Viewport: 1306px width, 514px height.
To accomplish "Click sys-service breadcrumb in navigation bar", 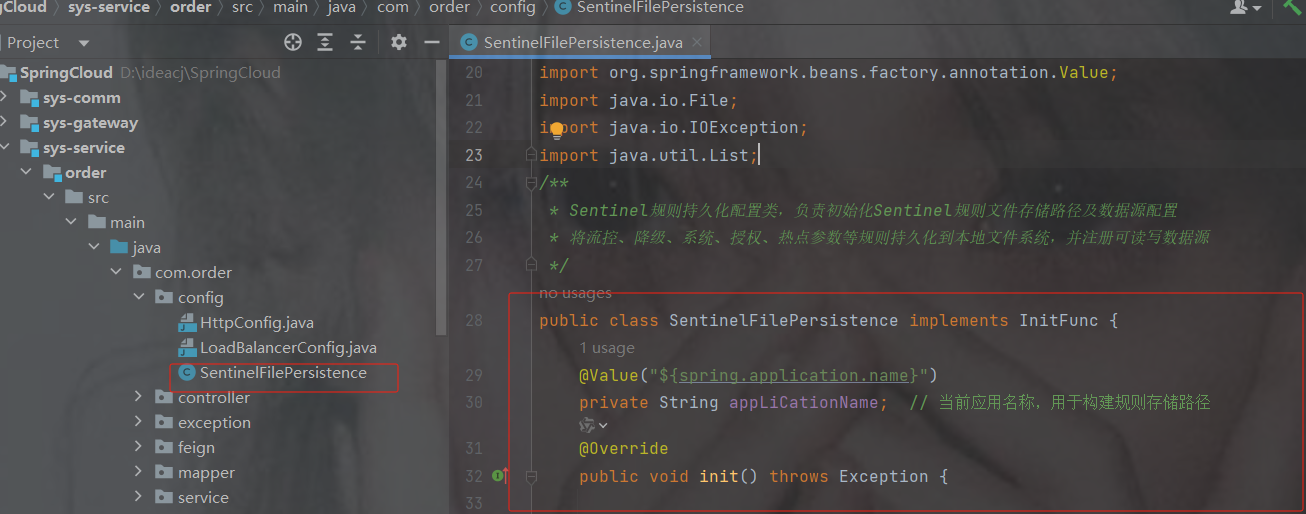I will 108,7.
